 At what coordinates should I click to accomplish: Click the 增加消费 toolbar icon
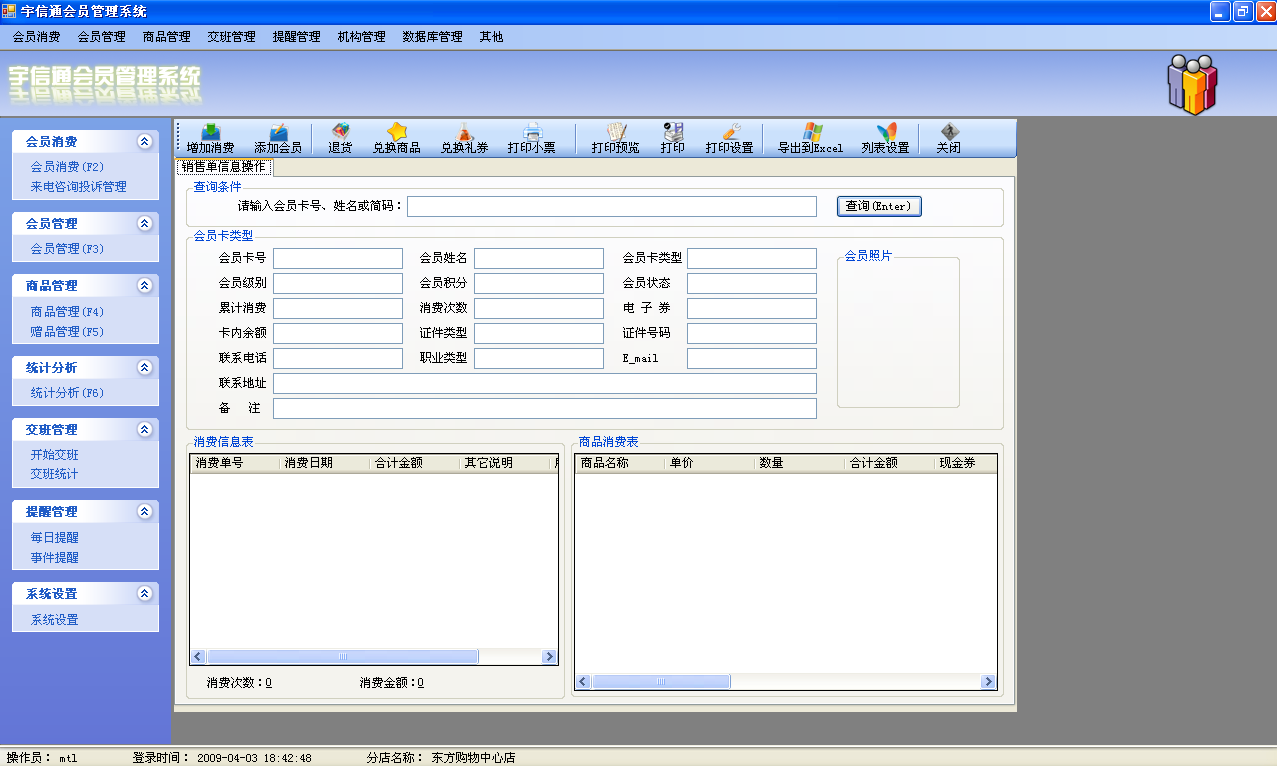pos(210,133)
